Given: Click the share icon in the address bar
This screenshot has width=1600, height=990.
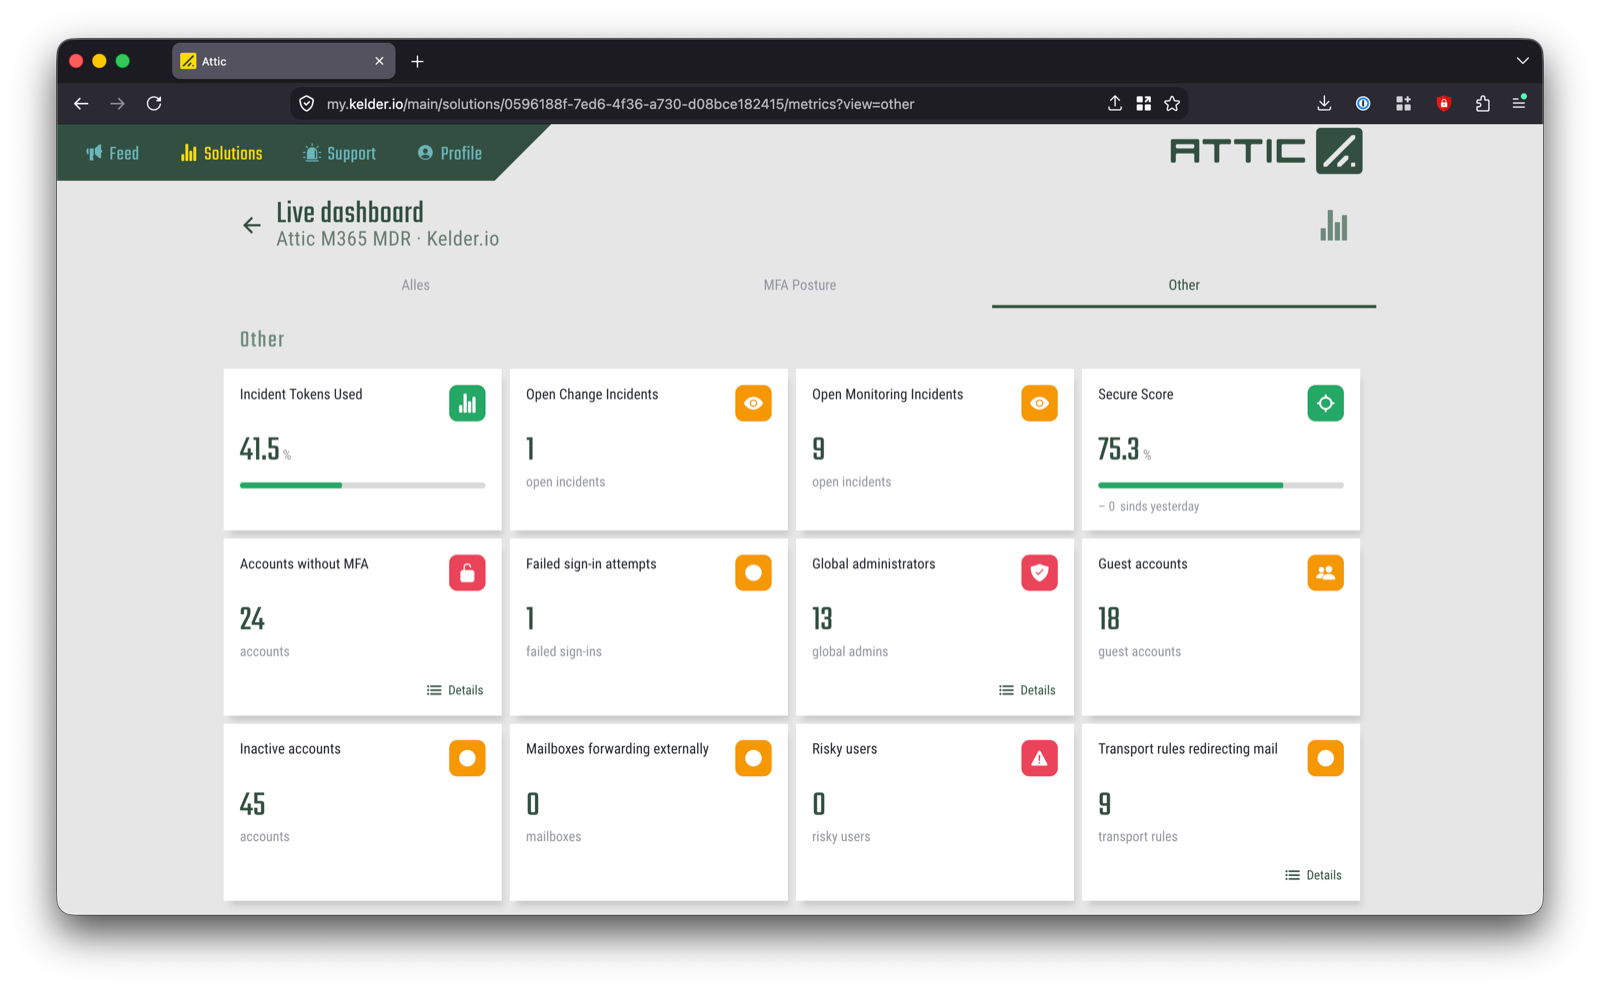Looking at the screenshot, I should point(1114,103).
